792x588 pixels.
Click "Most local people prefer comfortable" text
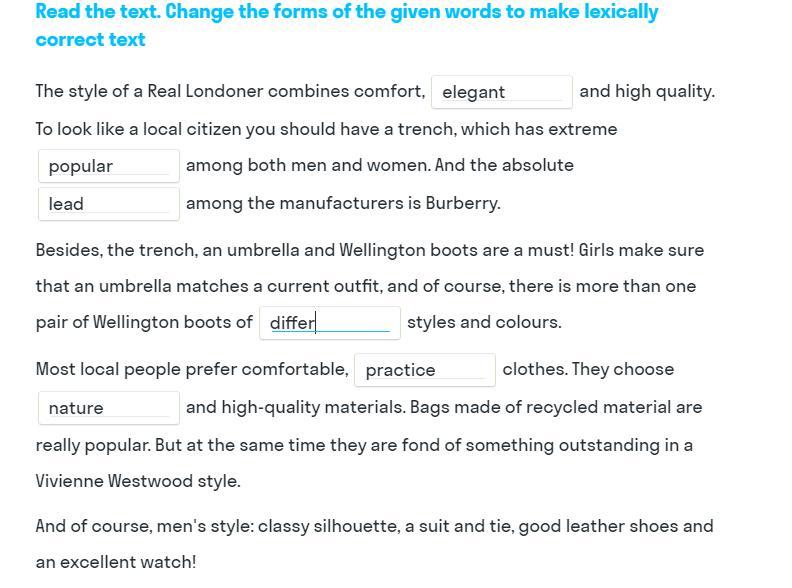pos(192,369)
